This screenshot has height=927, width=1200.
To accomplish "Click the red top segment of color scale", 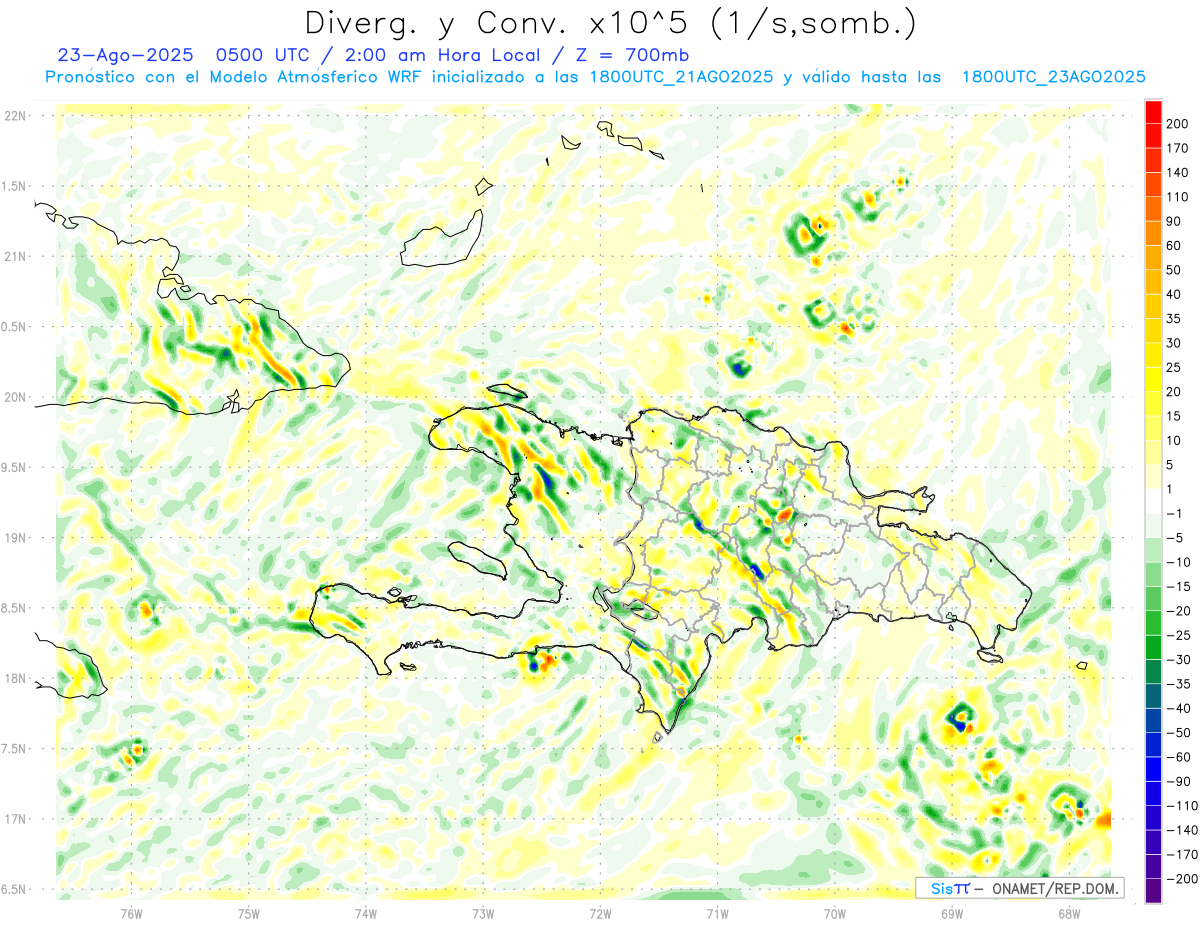I will click(x=1153, y=111).
